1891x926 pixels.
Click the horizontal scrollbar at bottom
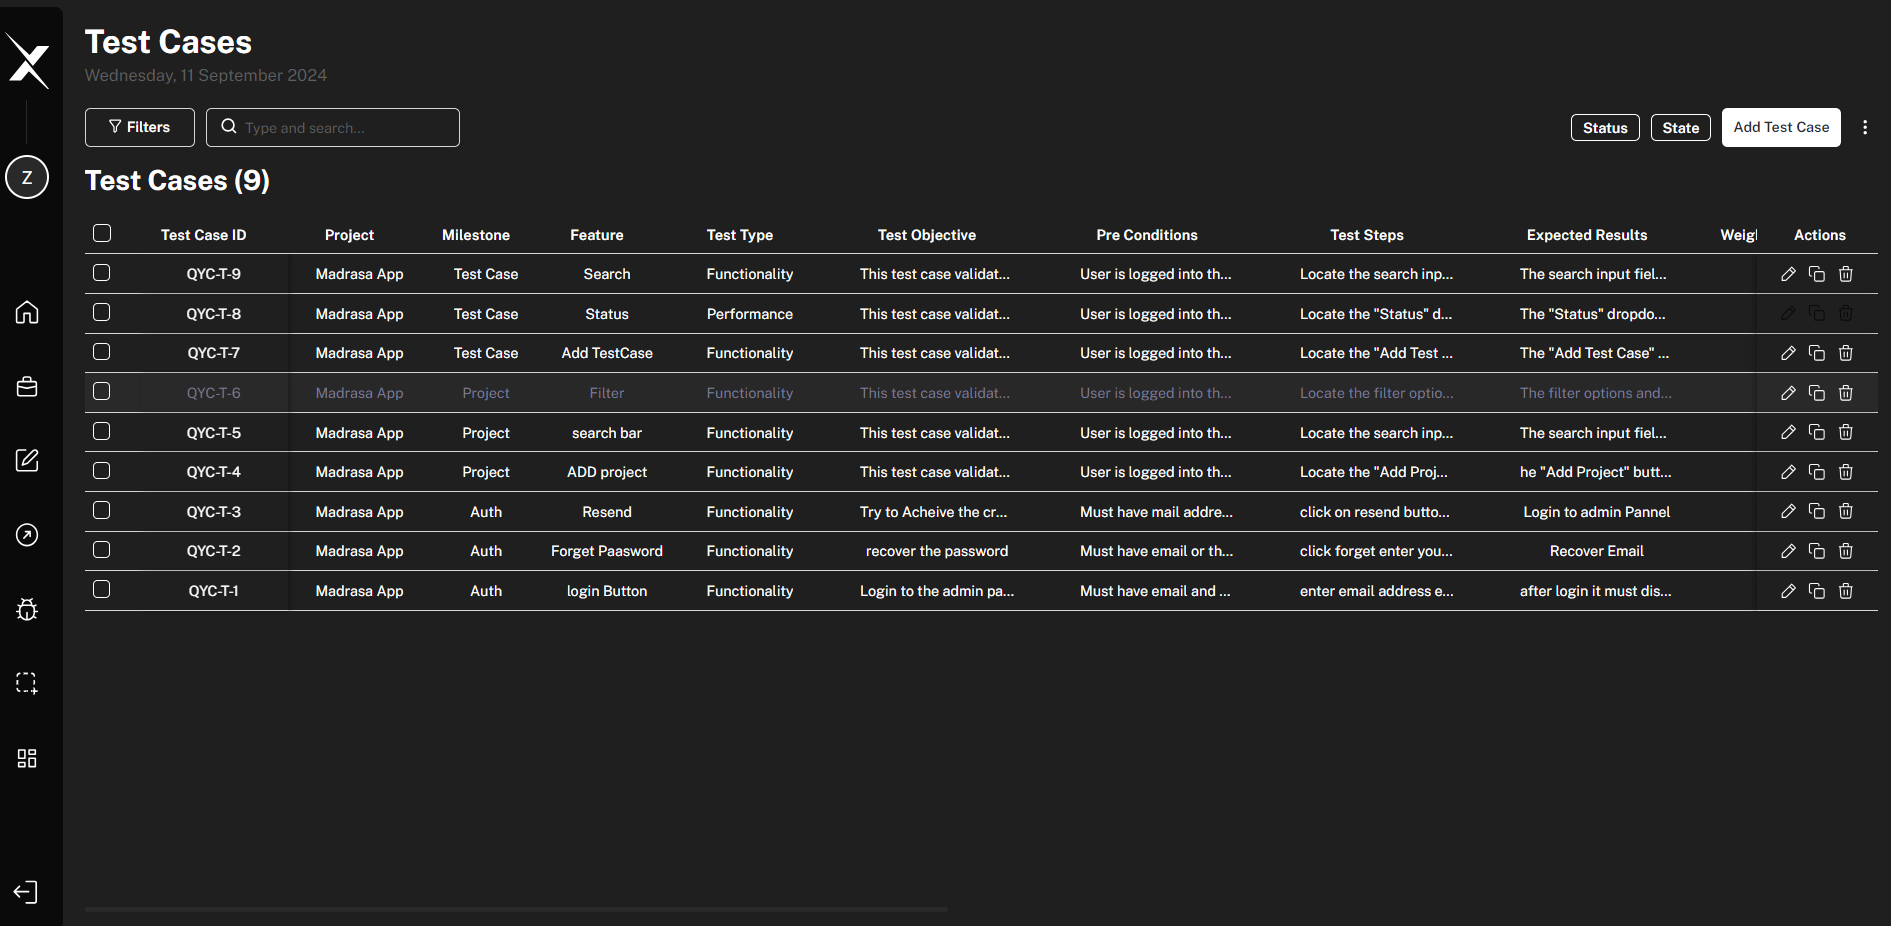tap(516, 909)
